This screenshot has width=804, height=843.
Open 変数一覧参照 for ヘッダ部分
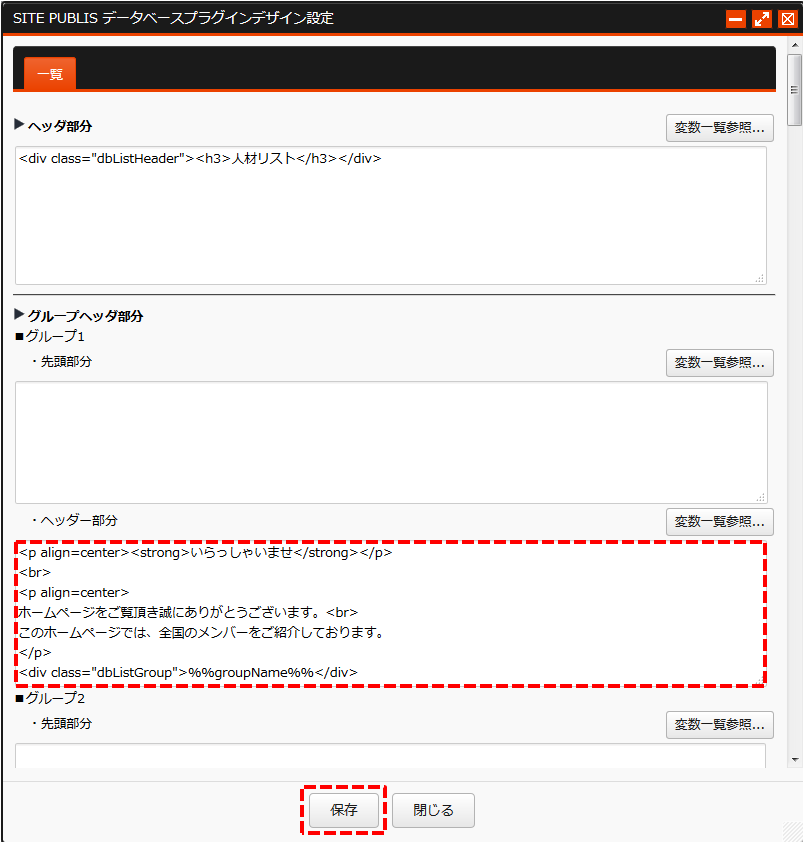click(720, 128)
